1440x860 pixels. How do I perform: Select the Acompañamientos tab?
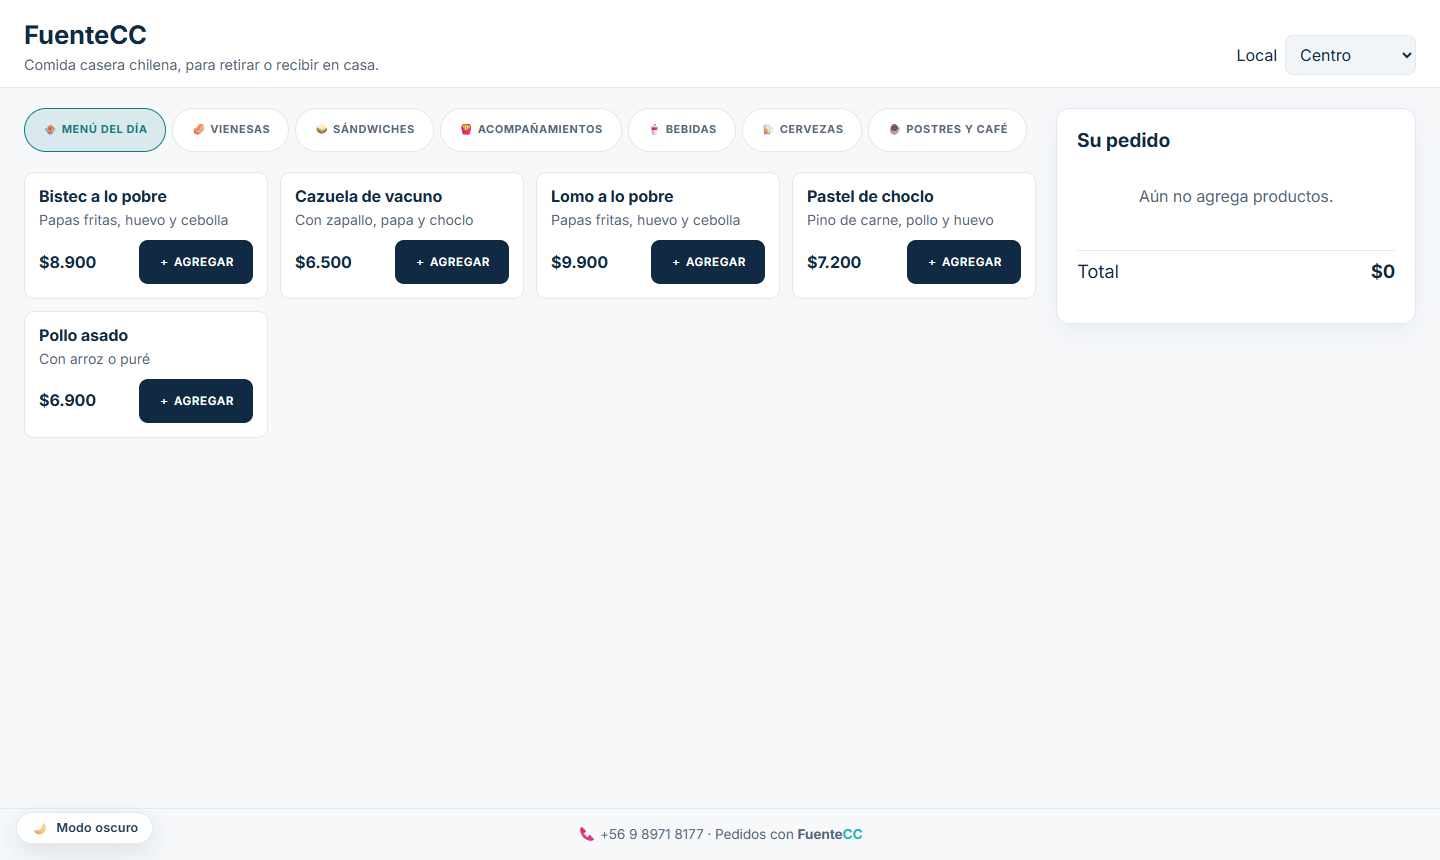(531, 130)
